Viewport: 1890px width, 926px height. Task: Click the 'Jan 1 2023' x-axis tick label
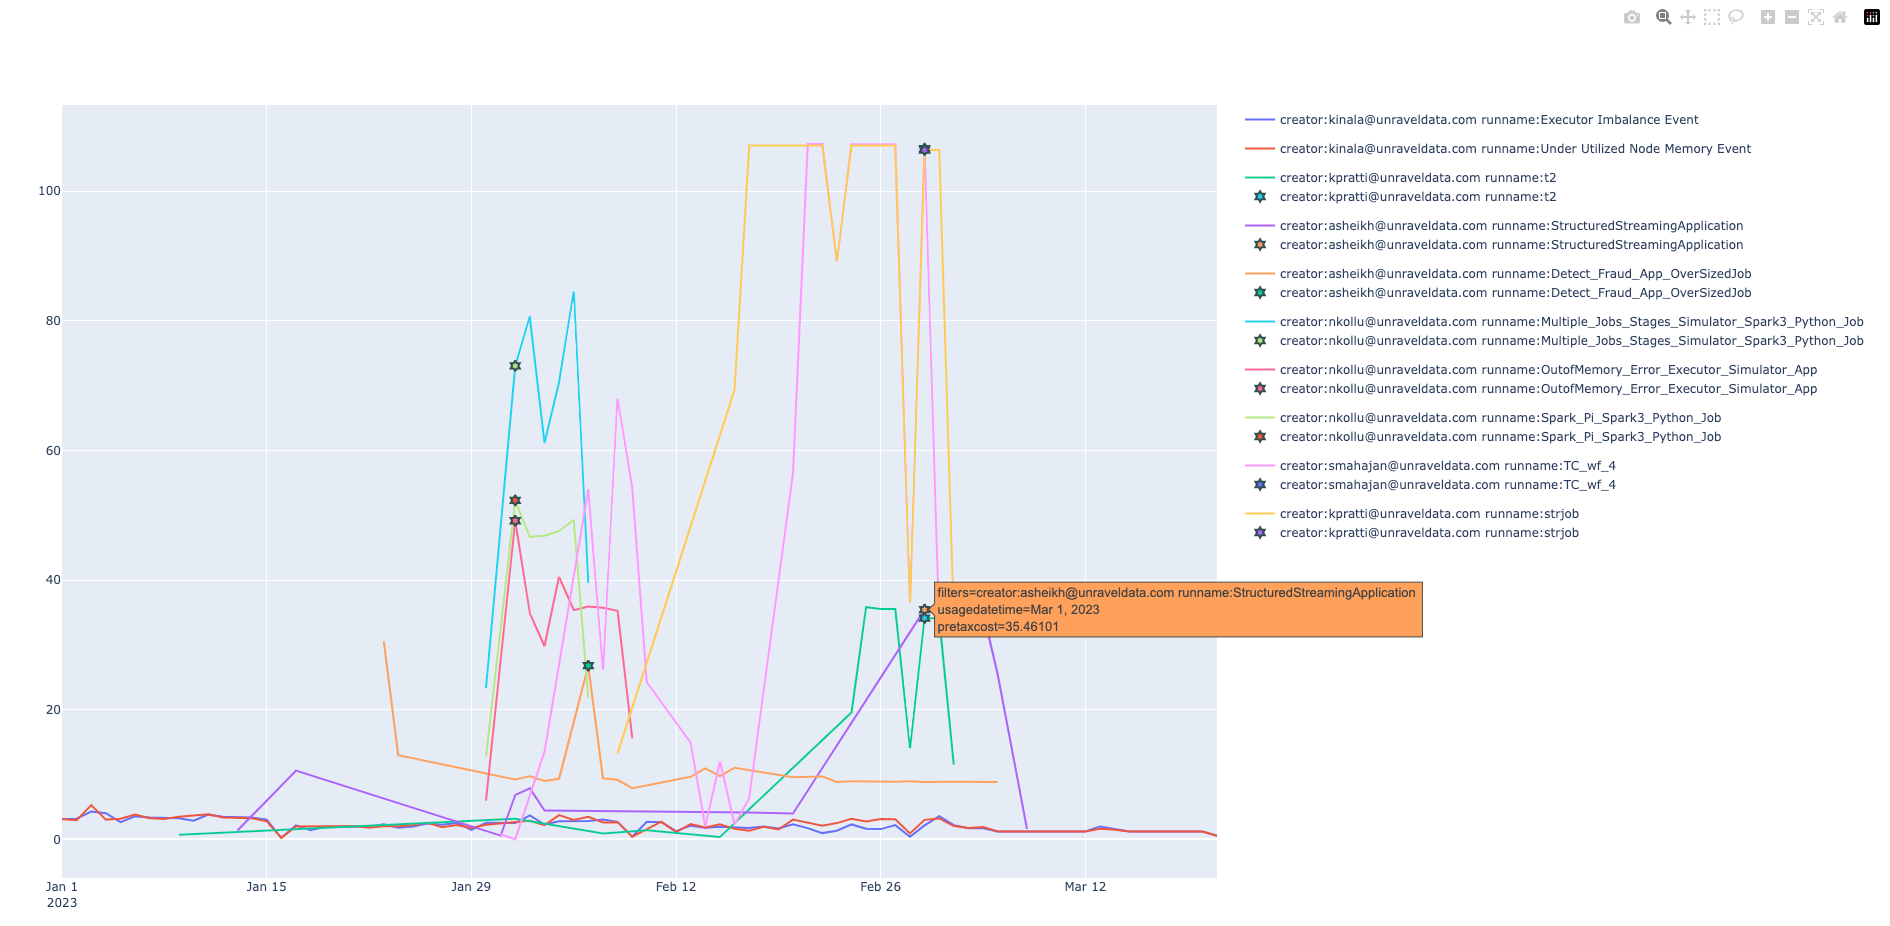62,895
